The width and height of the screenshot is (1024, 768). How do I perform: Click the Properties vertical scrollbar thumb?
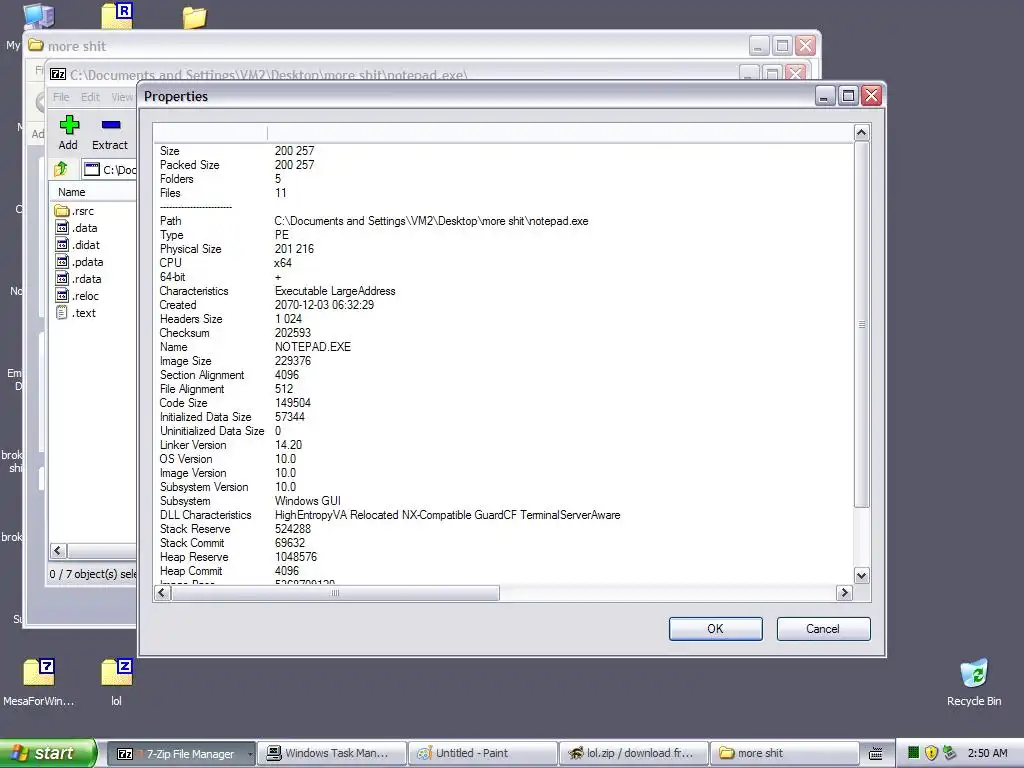tap(861, 324)
